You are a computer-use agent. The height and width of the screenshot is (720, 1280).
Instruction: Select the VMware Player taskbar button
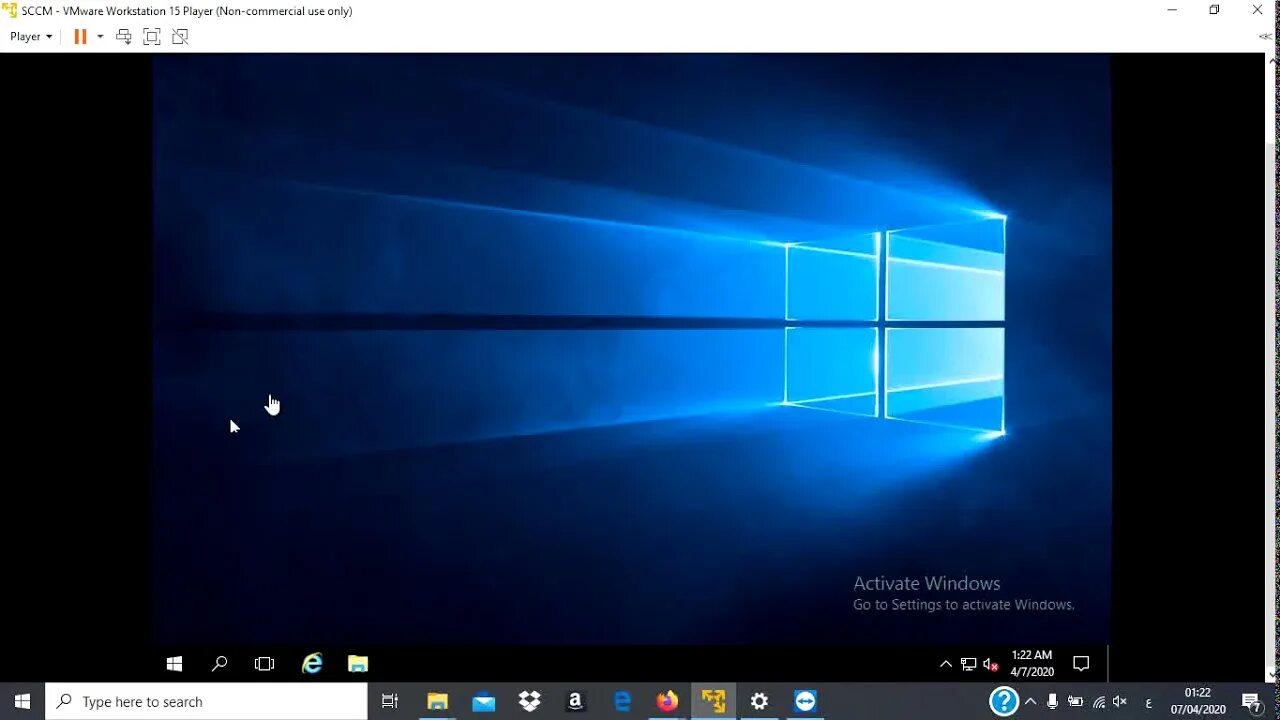tap(713, 701)
